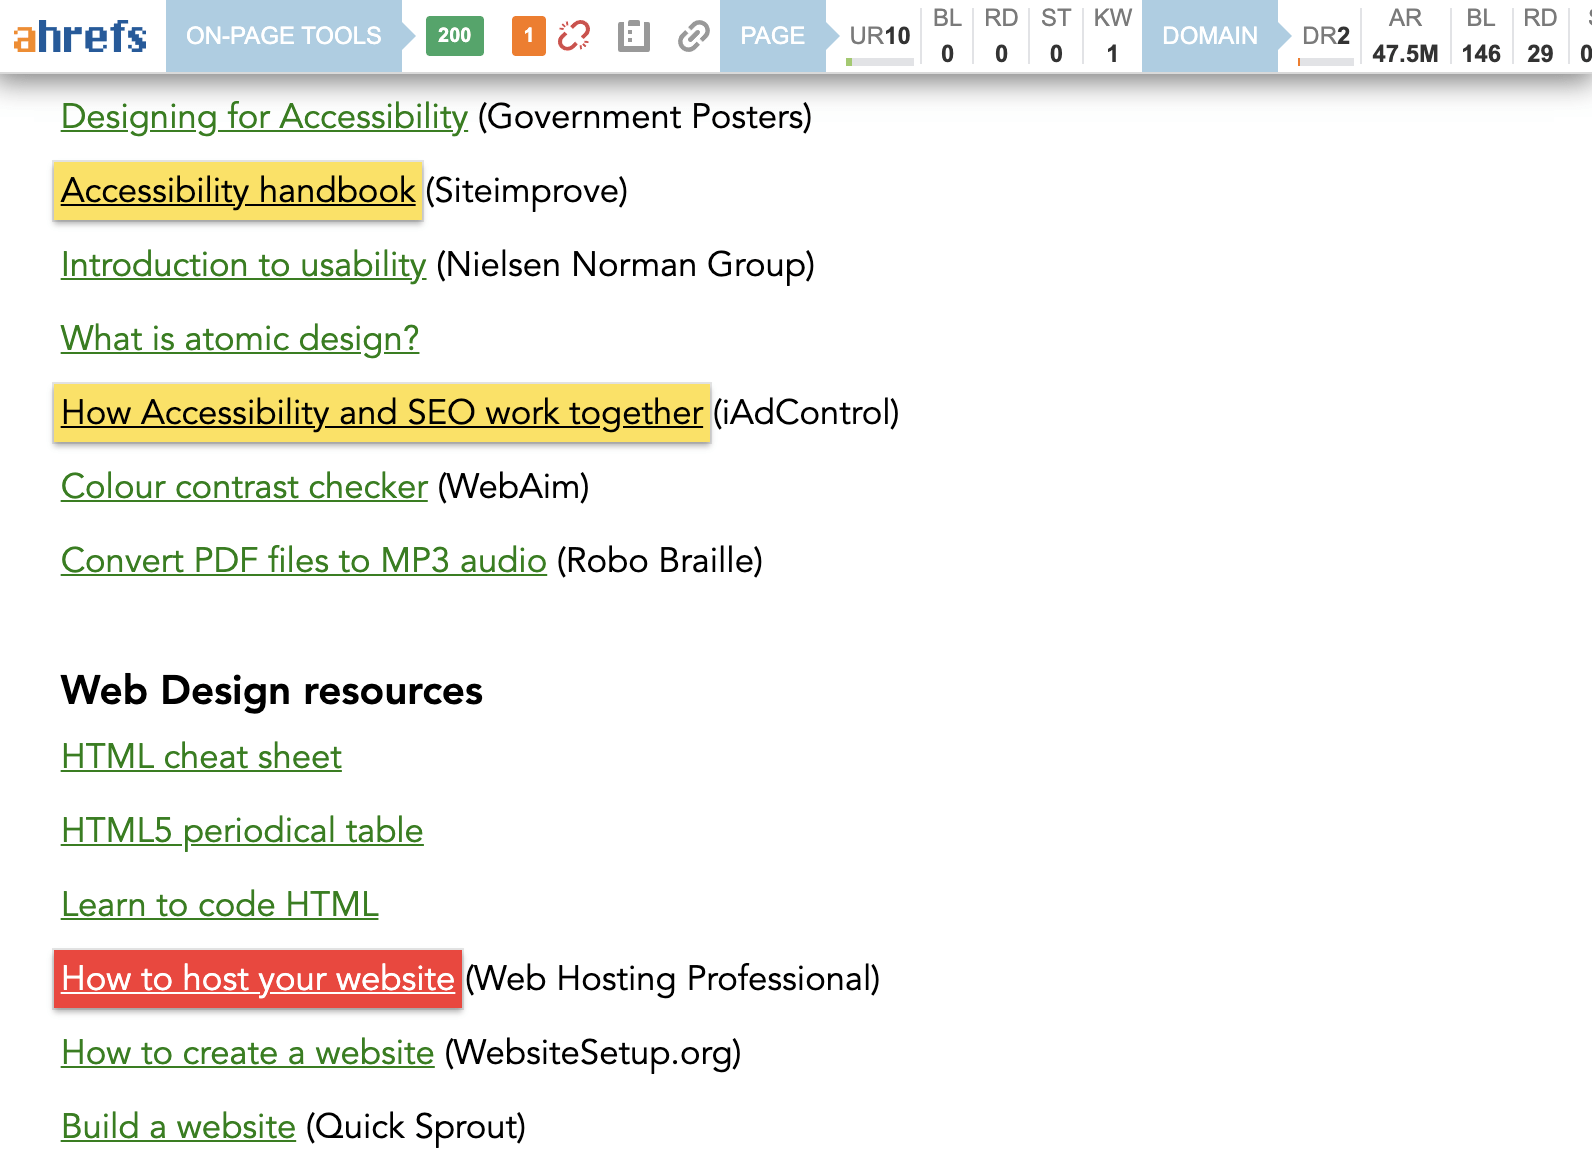Open the page report document icon
The width and height of the screenshot is (1592, 1162).
click(x=633, y=36)
